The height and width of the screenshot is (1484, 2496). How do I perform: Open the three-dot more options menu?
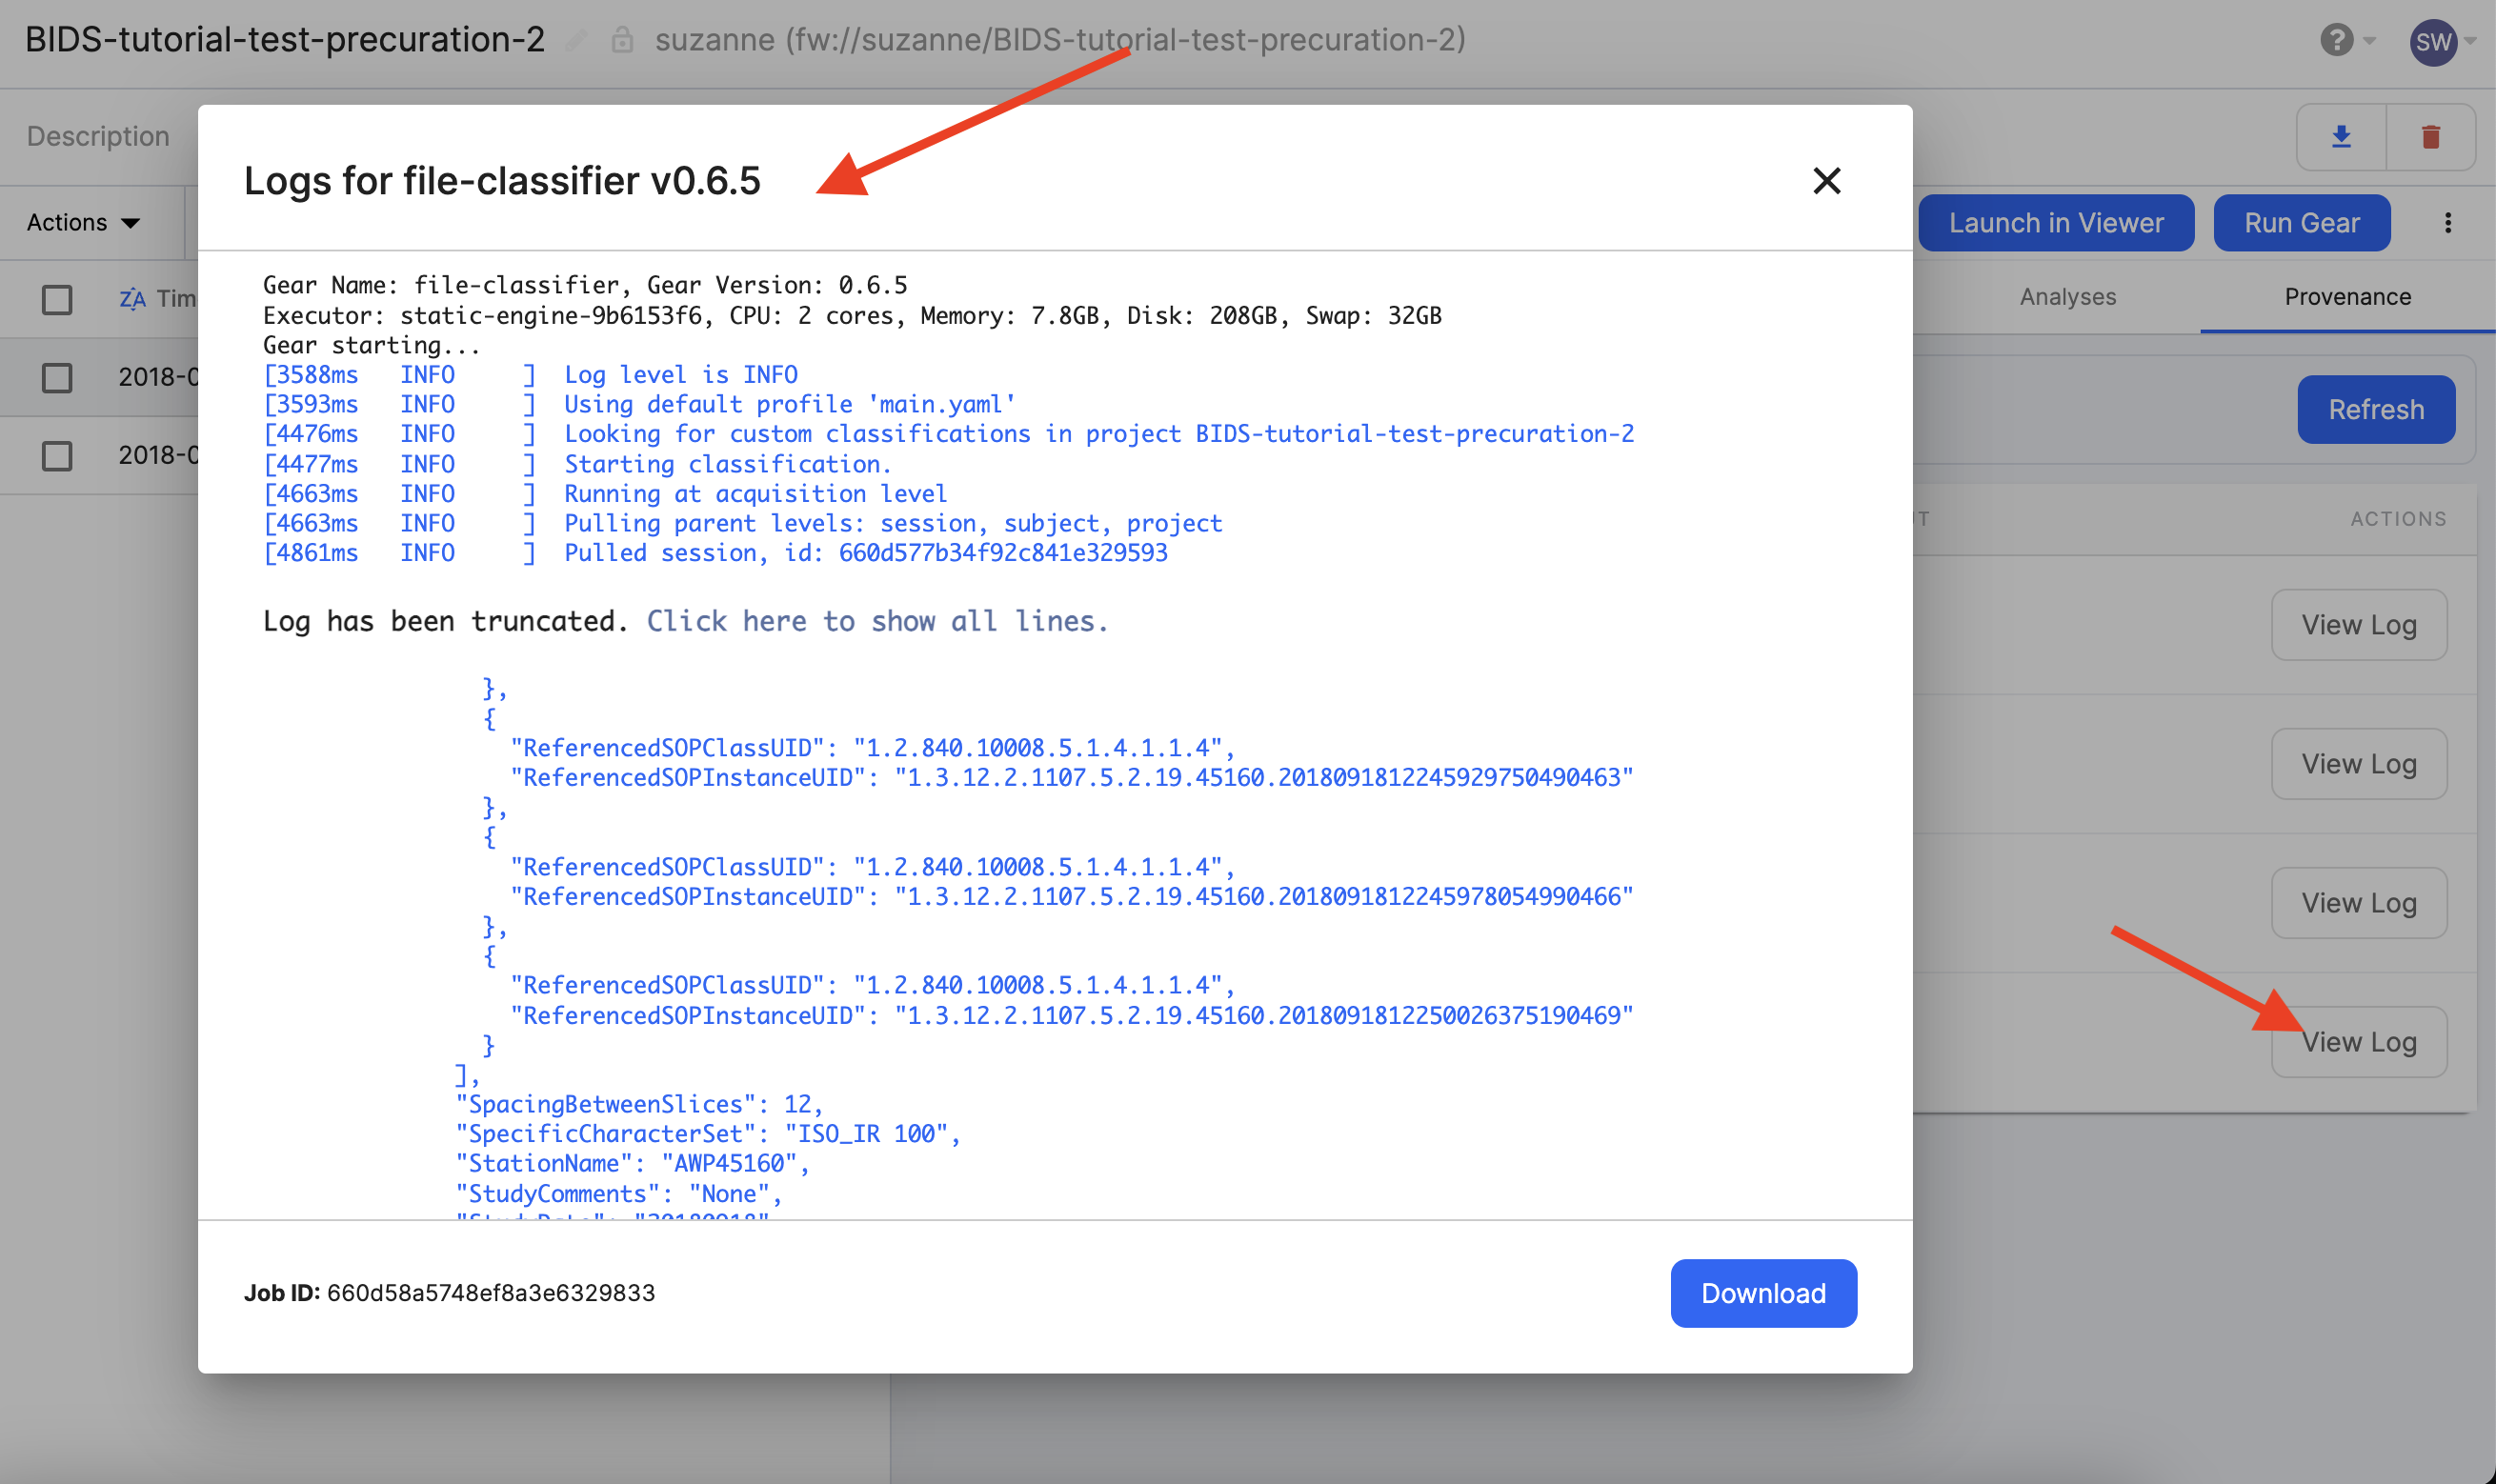(x=2447, y=223)
